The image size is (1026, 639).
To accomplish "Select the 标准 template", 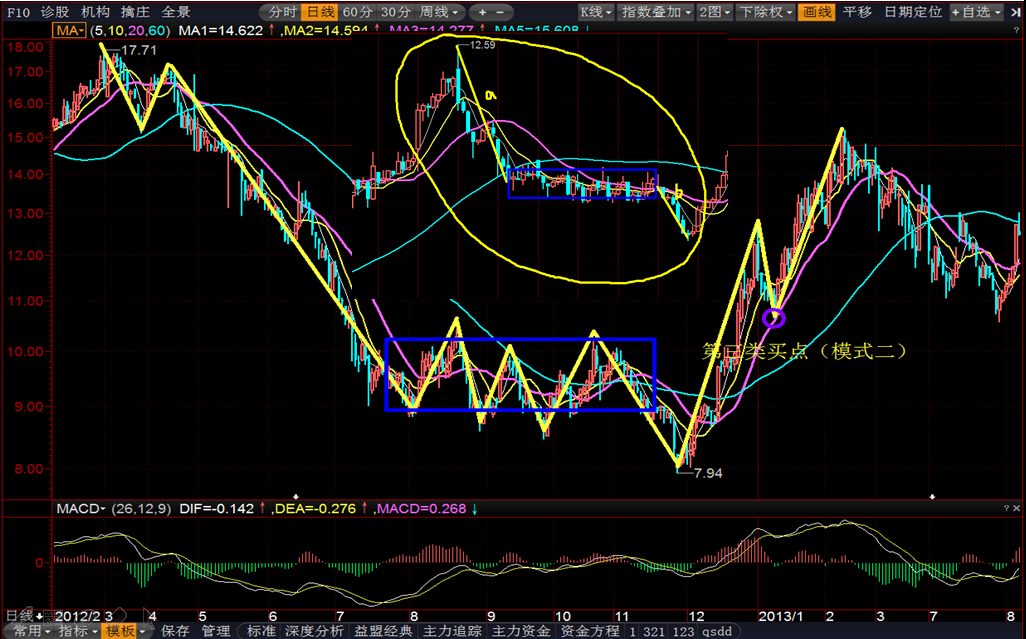I will pyautogui.click(x=260, y=631).
